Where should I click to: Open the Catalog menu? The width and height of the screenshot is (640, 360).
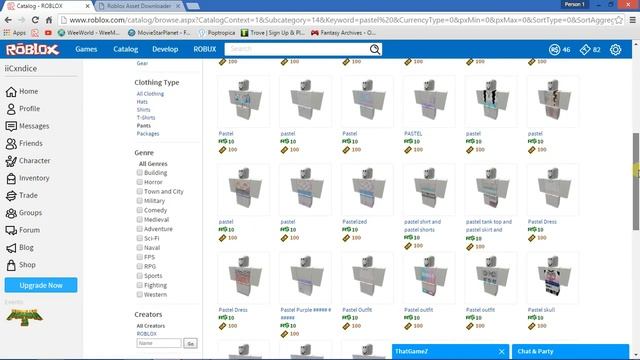[x=125, y=49]
